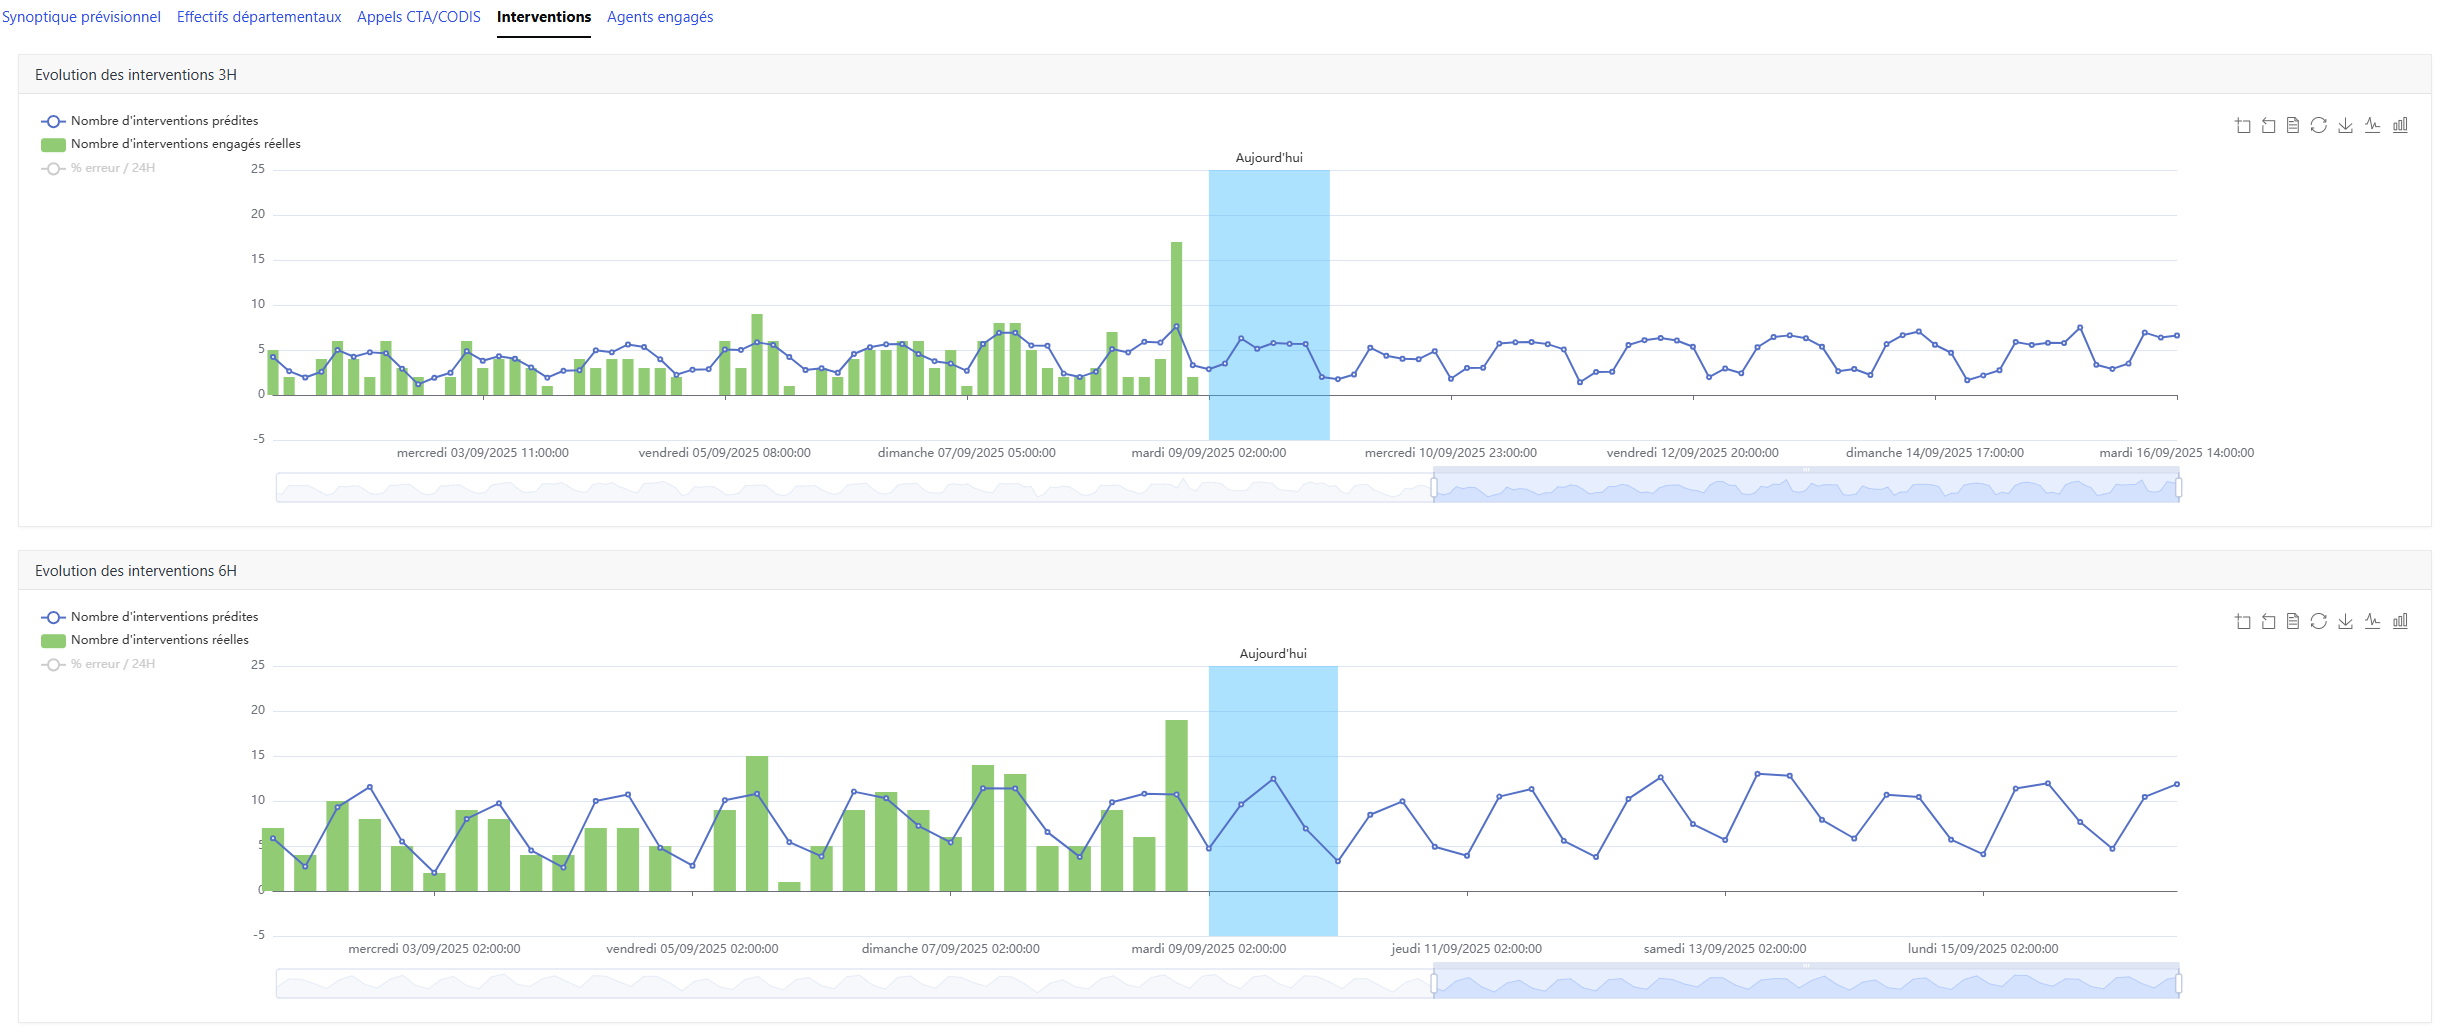Save the 6H chart as image
This screenshot has height=1033, width=2444.
2345,621
